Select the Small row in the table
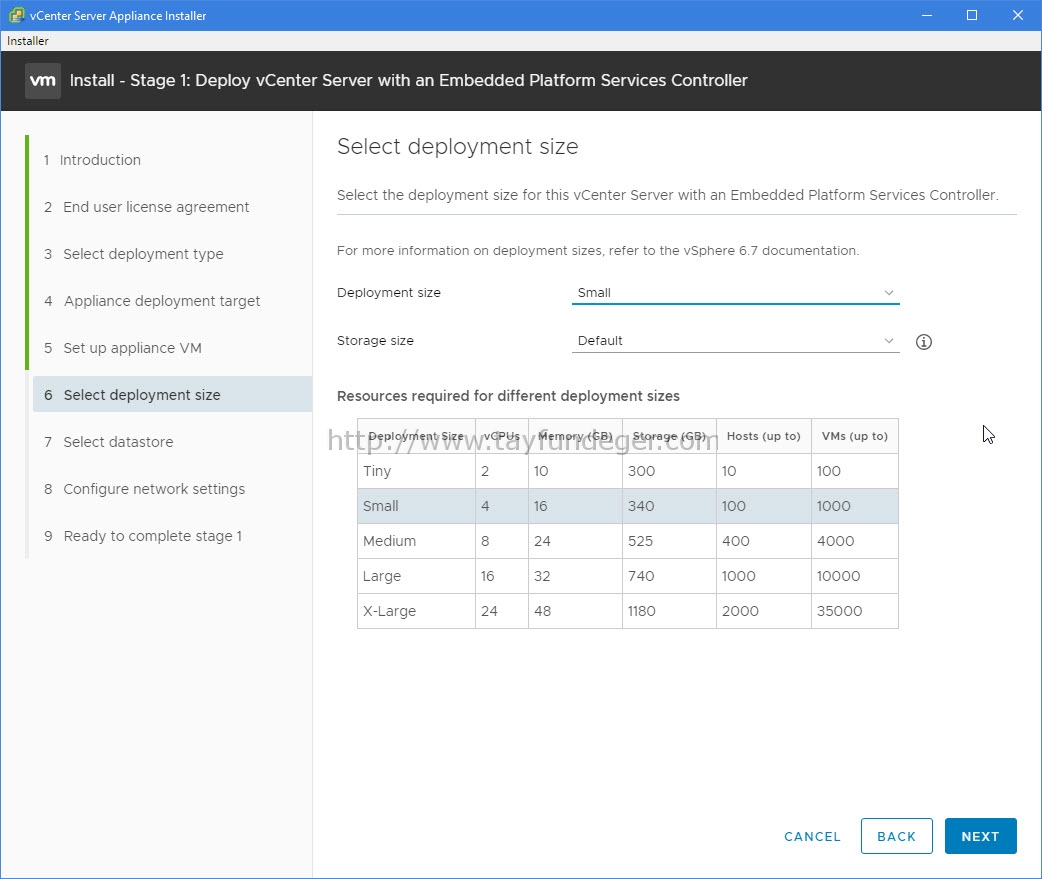The image size is (1042, 879). pos(627,506)
